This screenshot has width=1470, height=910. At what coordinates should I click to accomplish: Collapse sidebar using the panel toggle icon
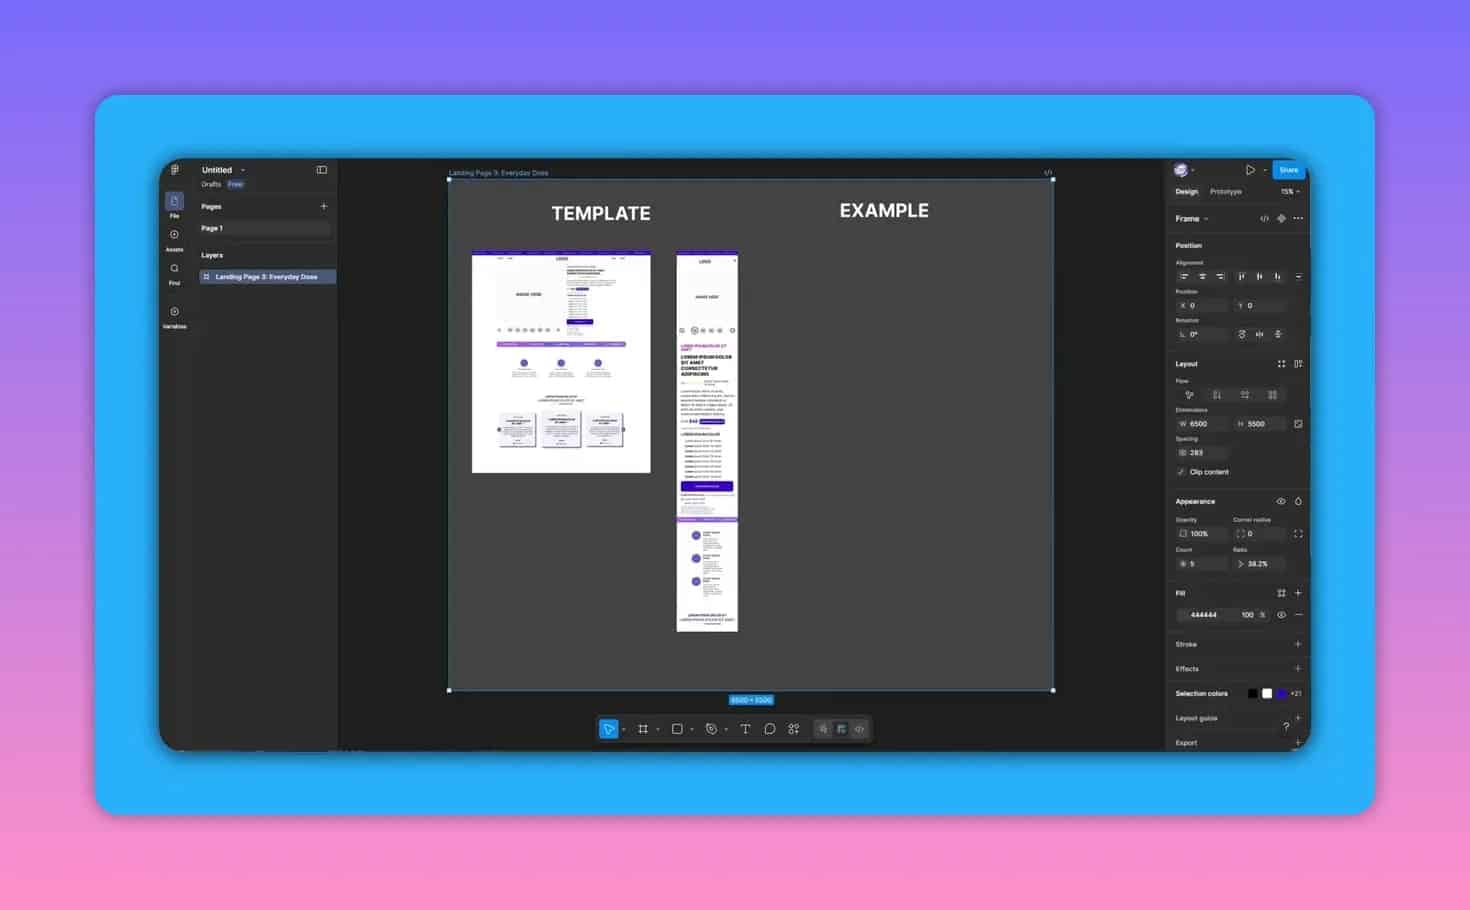point(322,170)
